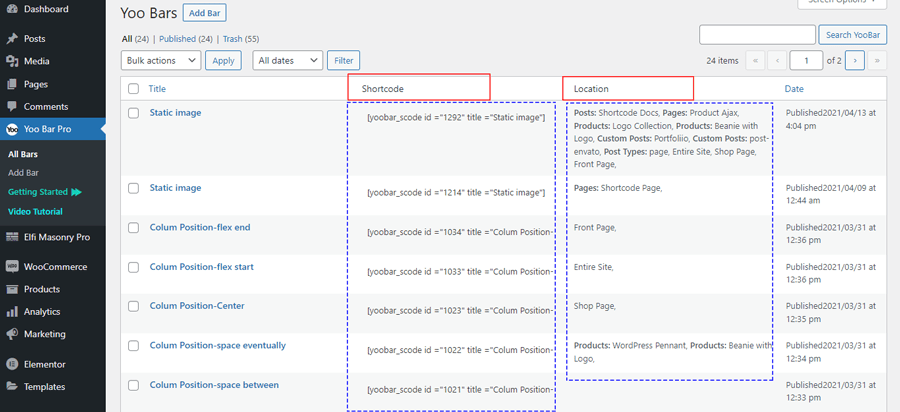Check the Static image 1214 row checkbox

[x=133, y=188]
